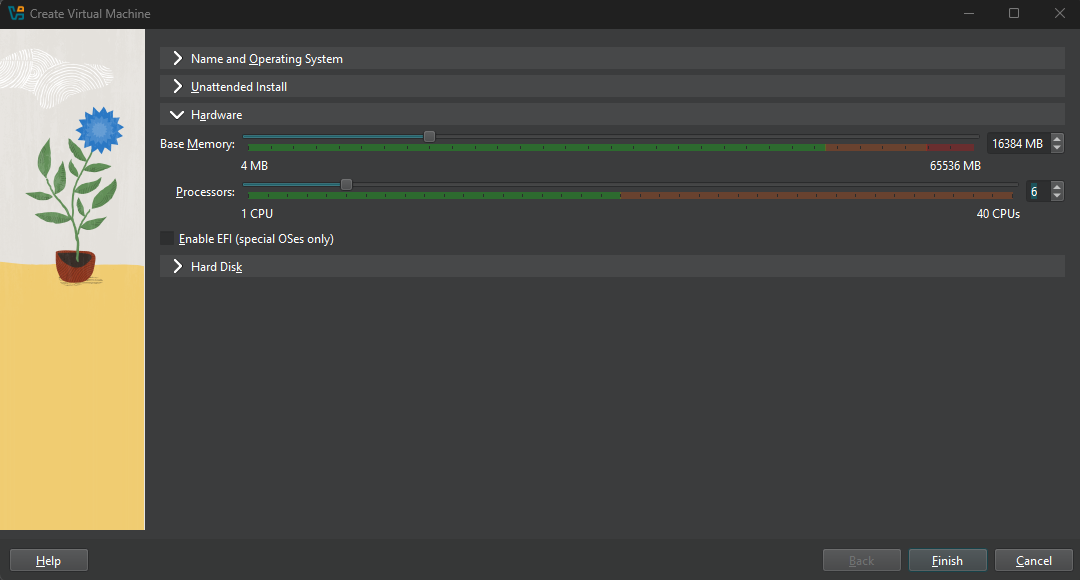The image size is (1080, 580).
Task: Expand the Unattended Install section
Action: 178,87
